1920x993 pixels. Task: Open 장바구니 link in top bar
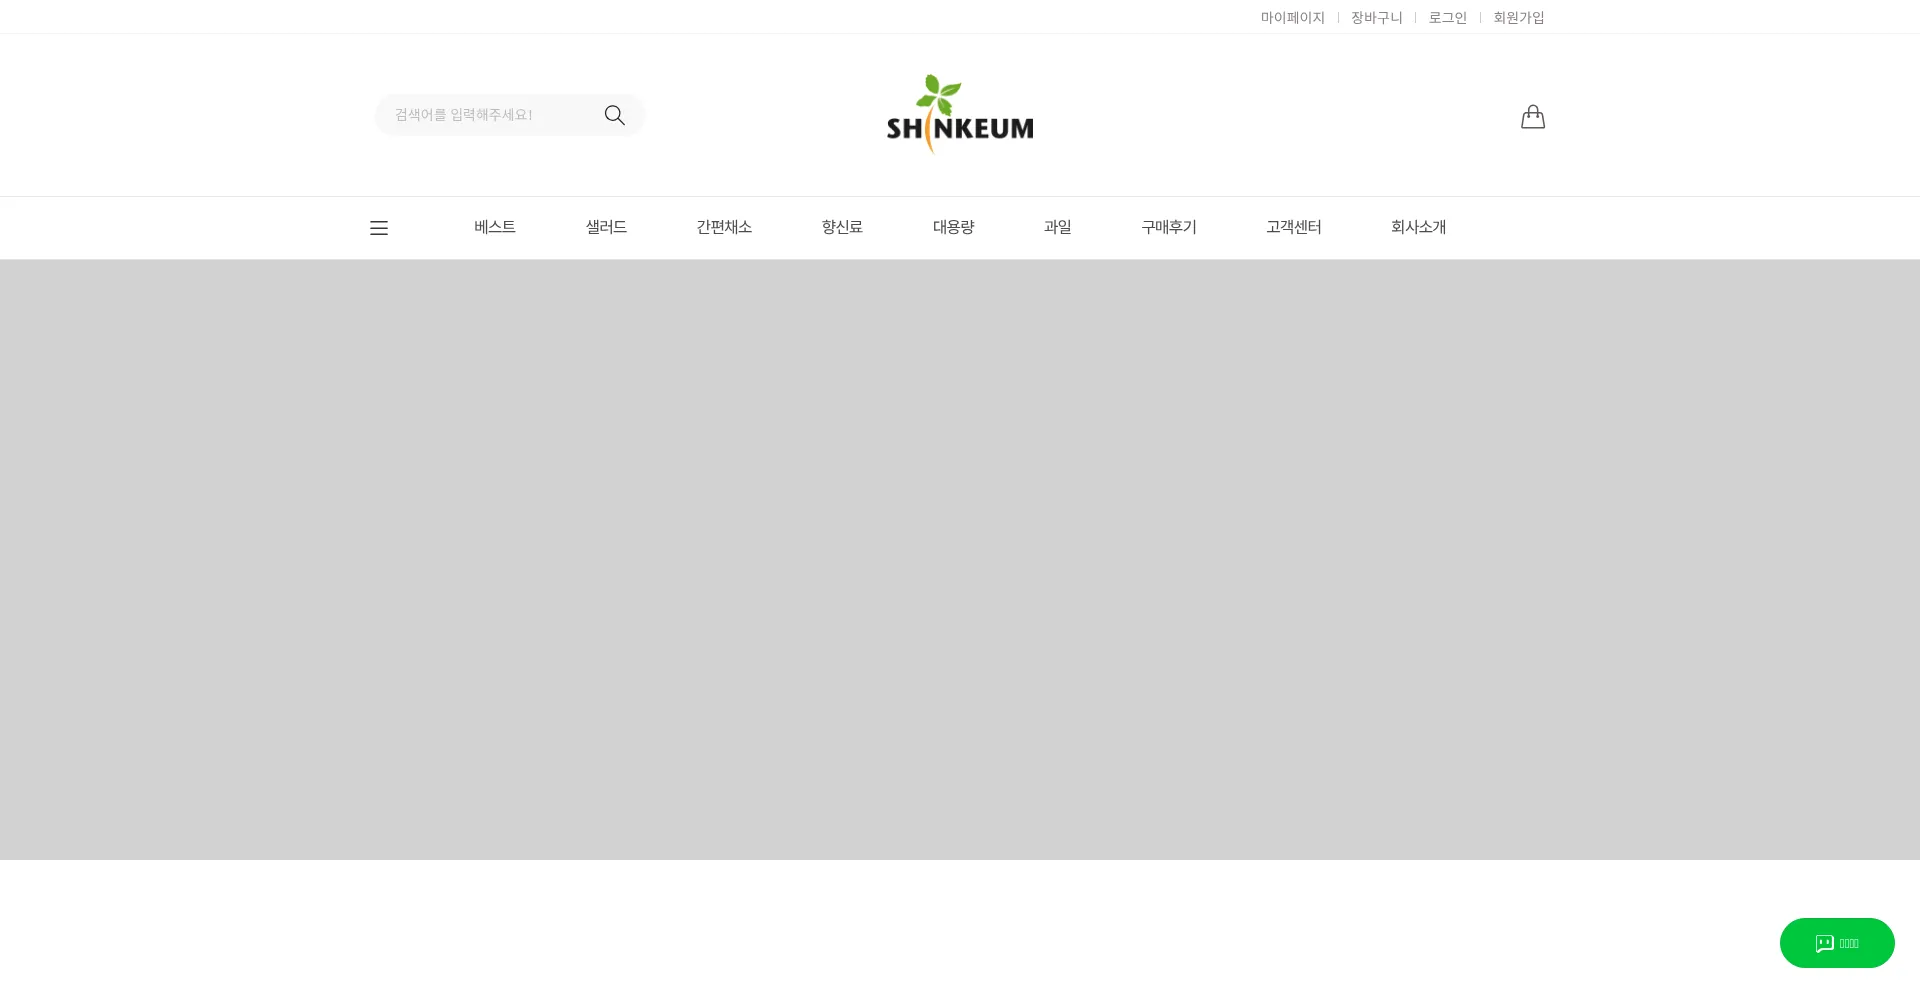pos(1376,18)
